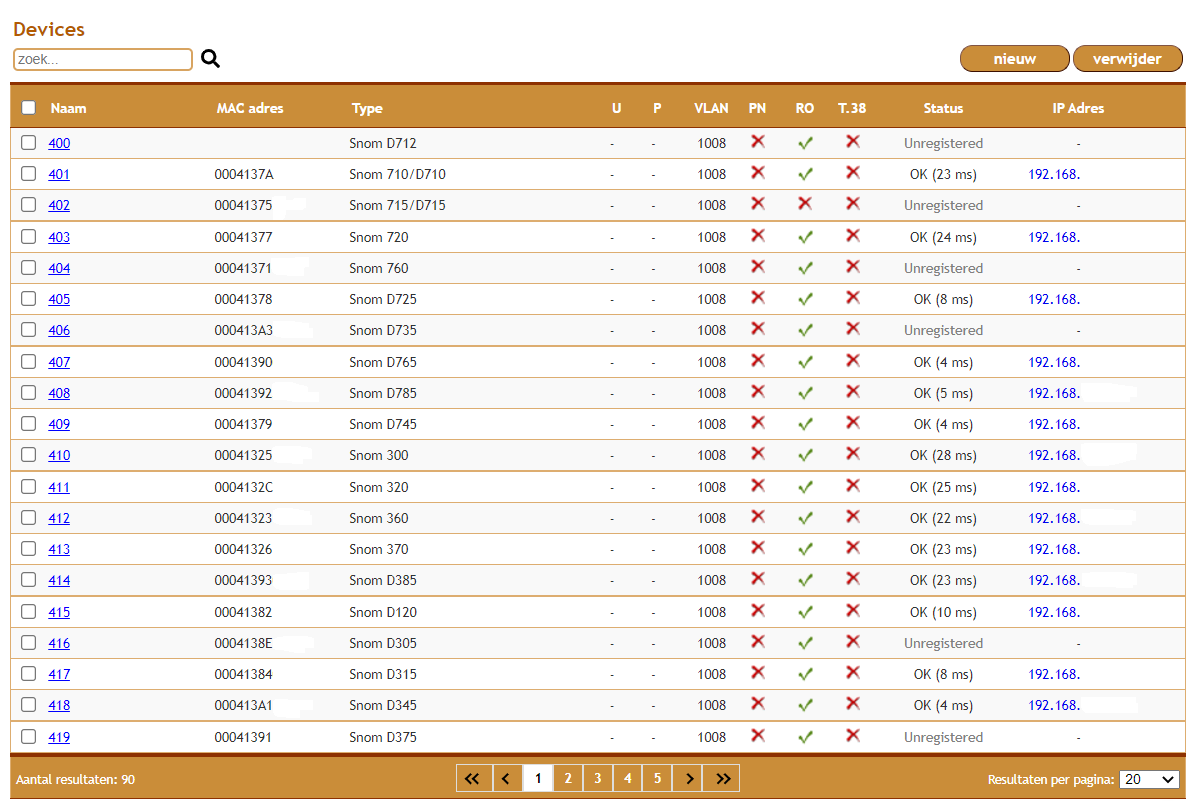Open IP address link in row 415

1053,612
